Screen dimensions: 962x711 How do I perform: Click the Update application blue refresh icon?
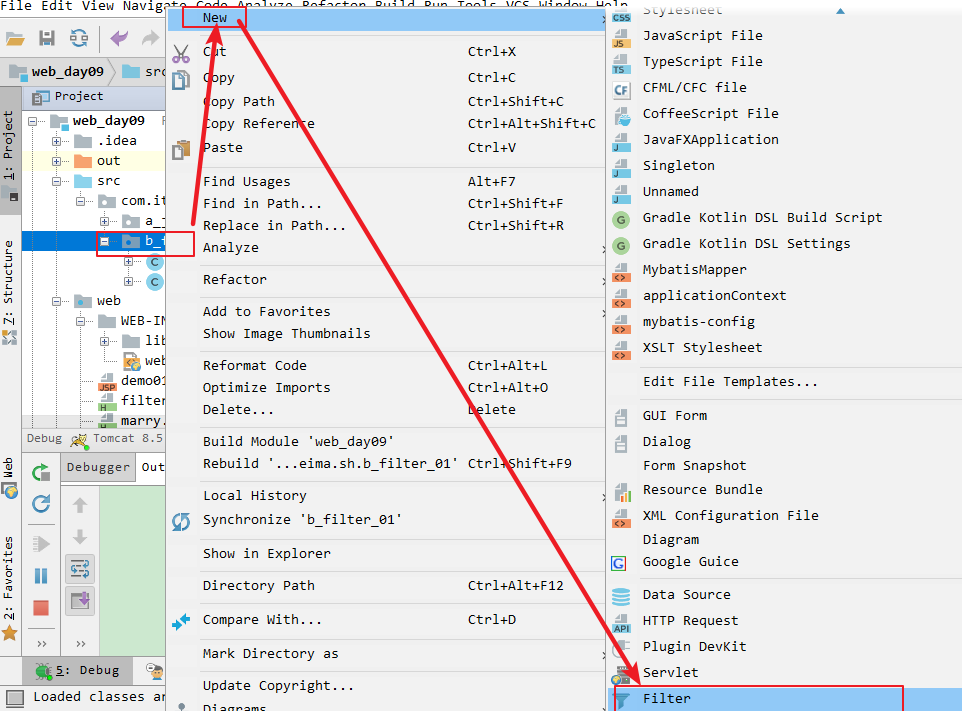[x=41, y=504]
